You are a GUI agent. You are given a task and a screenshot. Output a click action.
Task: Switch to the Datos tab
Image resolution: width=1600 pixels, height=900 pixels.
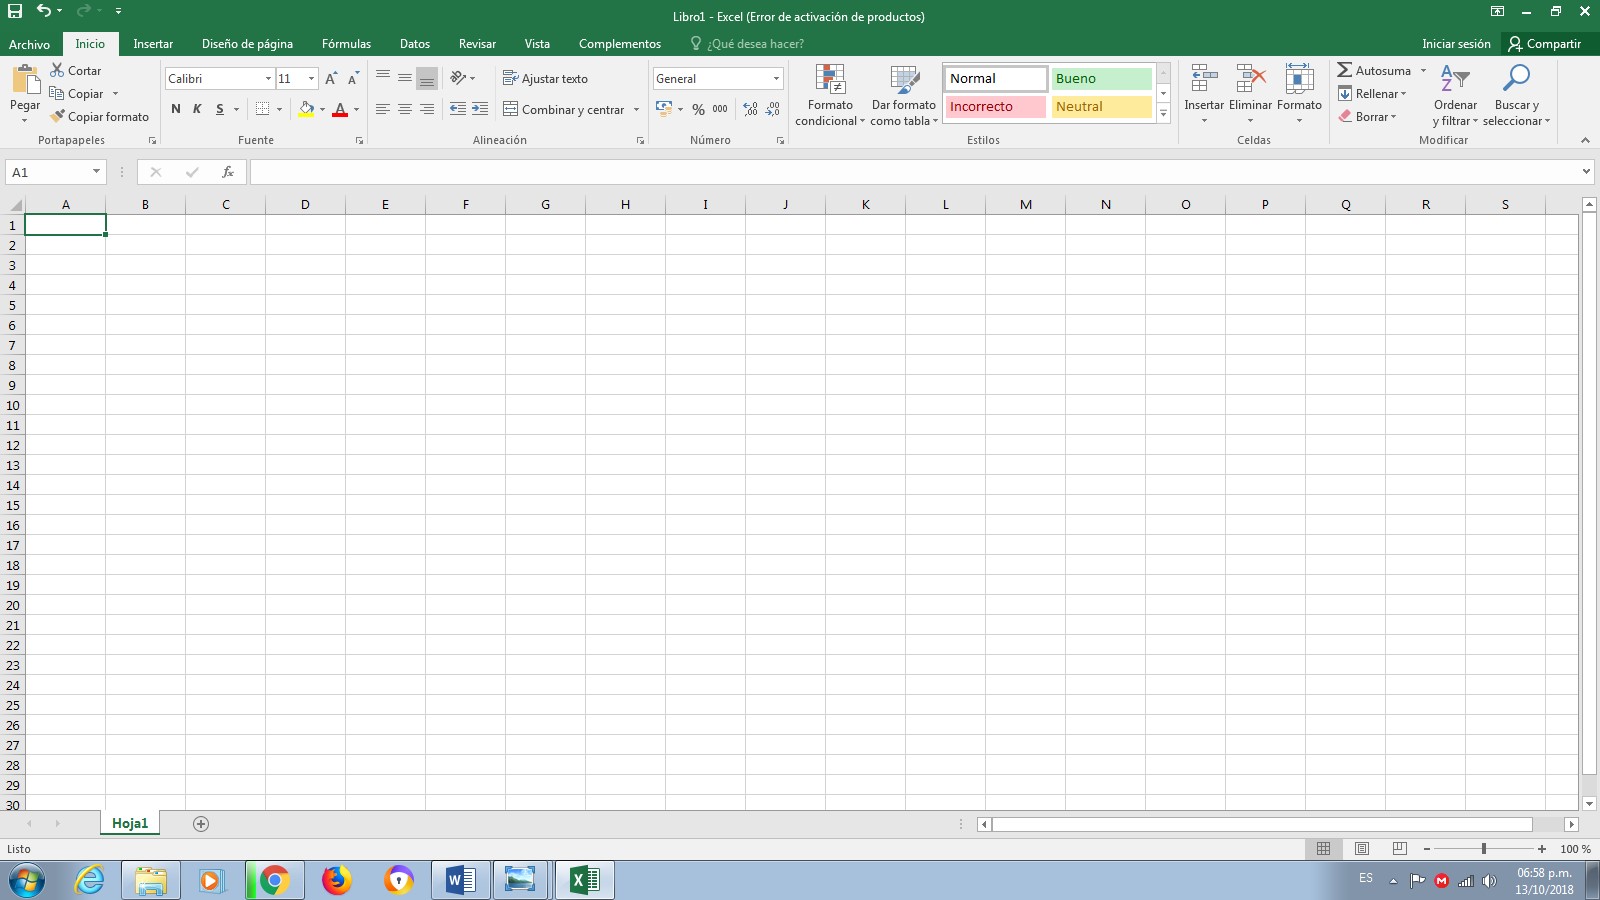click(x=415, y=44)
